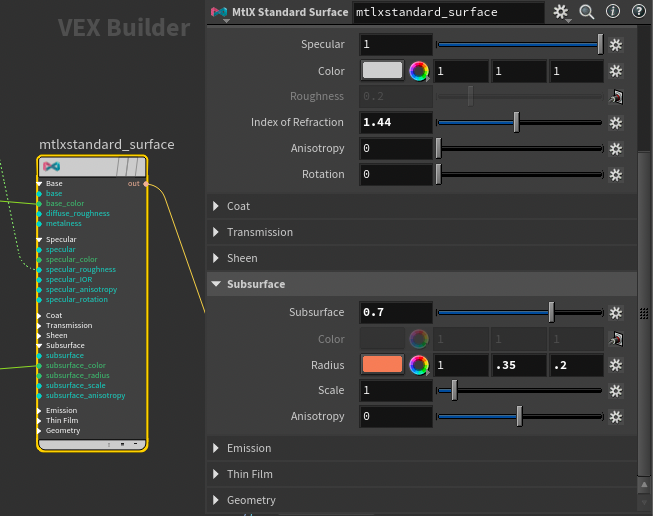
Task: Collapse the Specular group on the node
Action: pyautogui.click(x=40, y=239)
